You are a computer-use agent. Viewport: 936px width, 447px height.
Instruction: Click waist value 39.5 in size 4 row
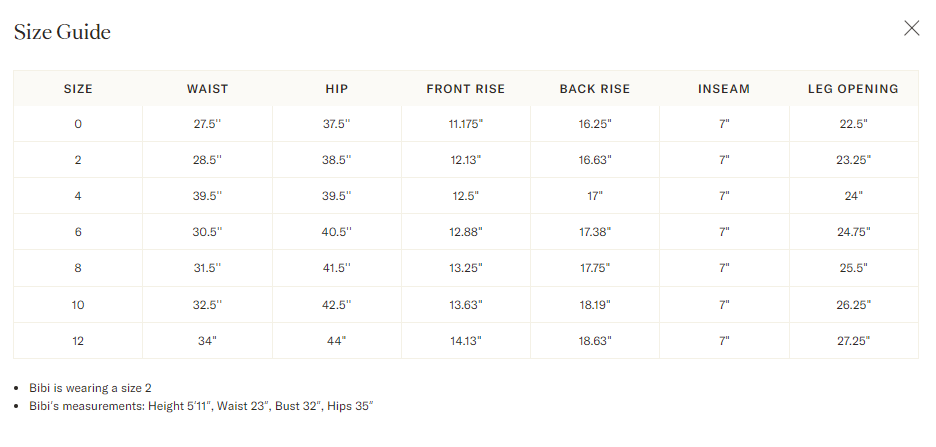tap(207, 196)
